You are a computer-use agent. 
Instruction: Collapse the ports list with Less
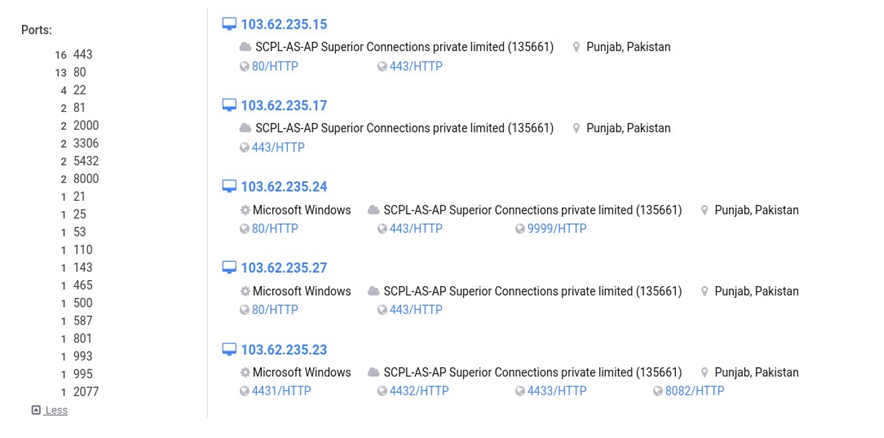(56, 410)
